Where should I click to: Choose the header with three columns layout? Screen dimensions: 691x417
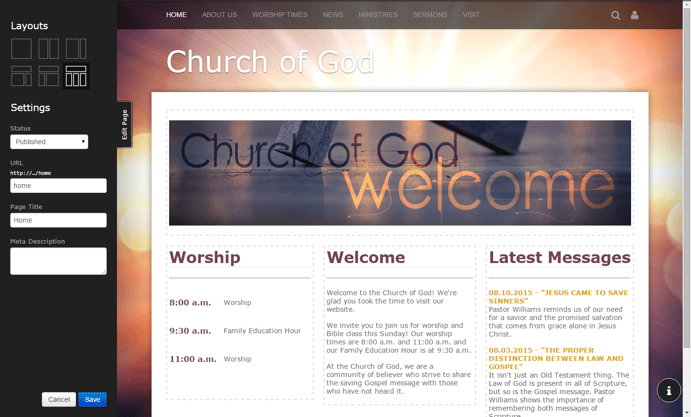[76, 76]
